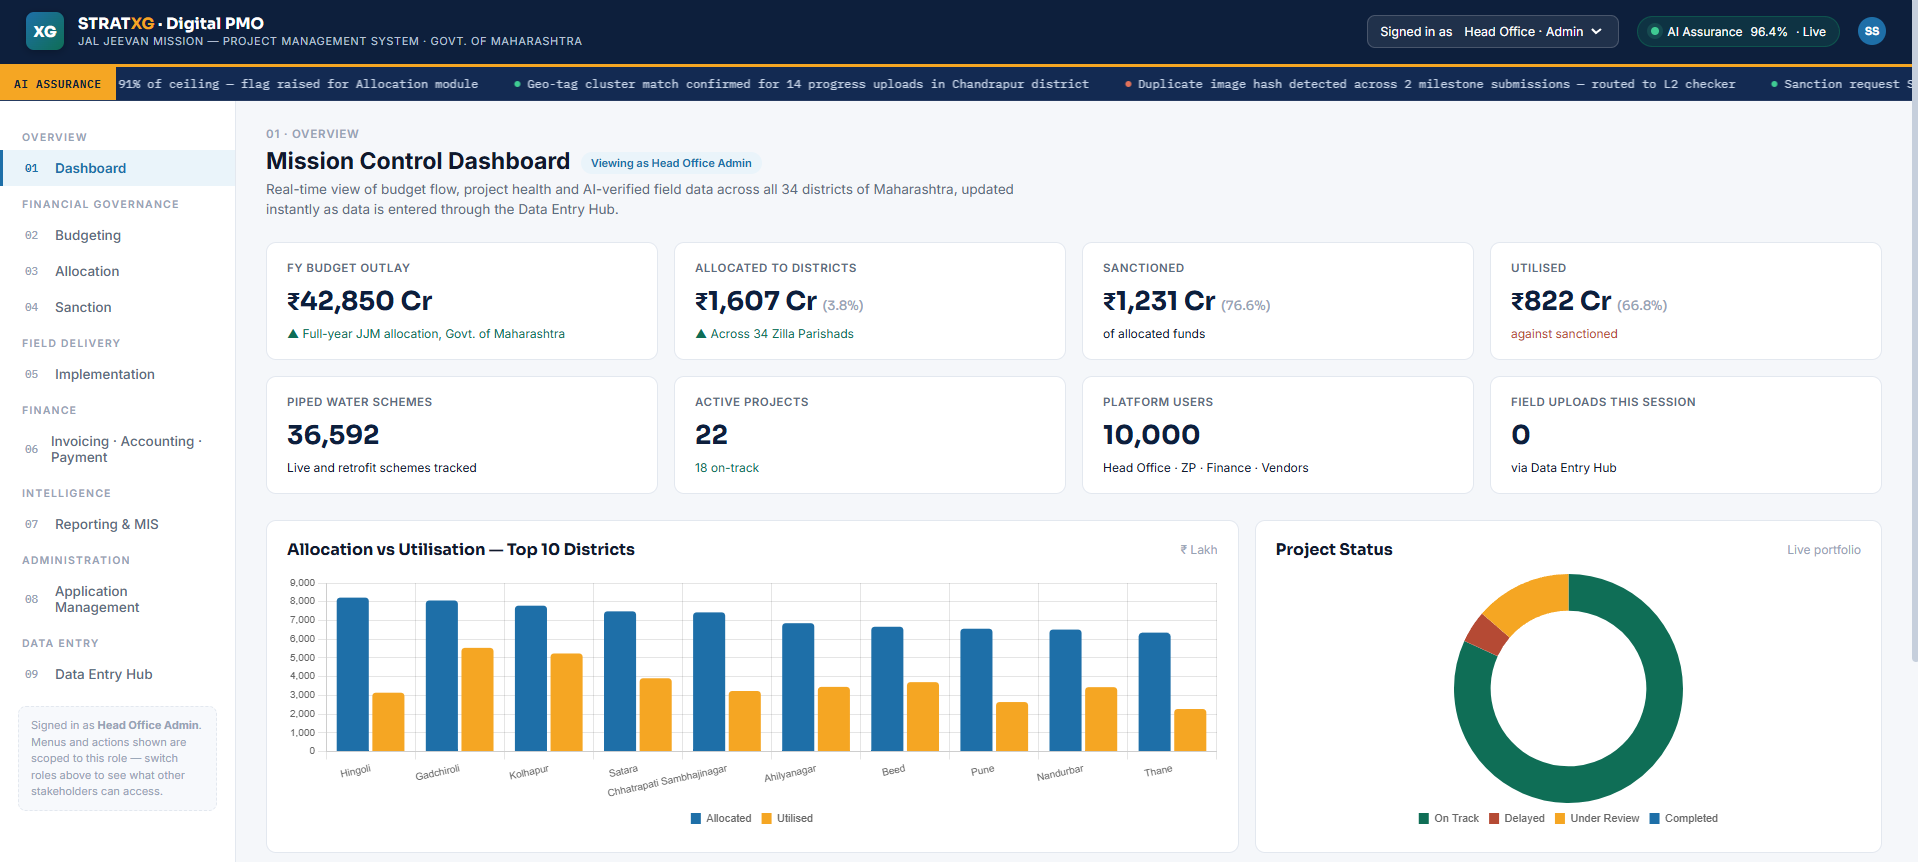
Task: Click the Thane Utilised bar
Action: pos(1190,730)
